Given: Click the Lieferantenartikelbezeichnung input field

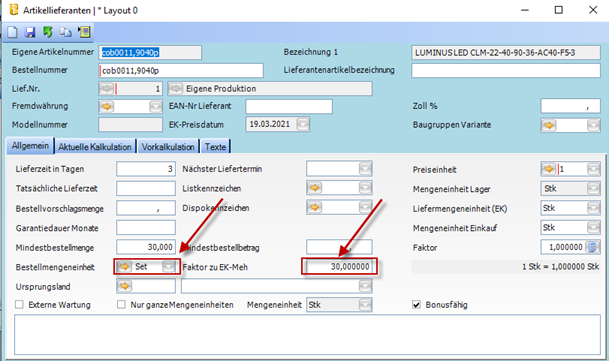Looking at the screenshot, I should click(x=506, y=71).
